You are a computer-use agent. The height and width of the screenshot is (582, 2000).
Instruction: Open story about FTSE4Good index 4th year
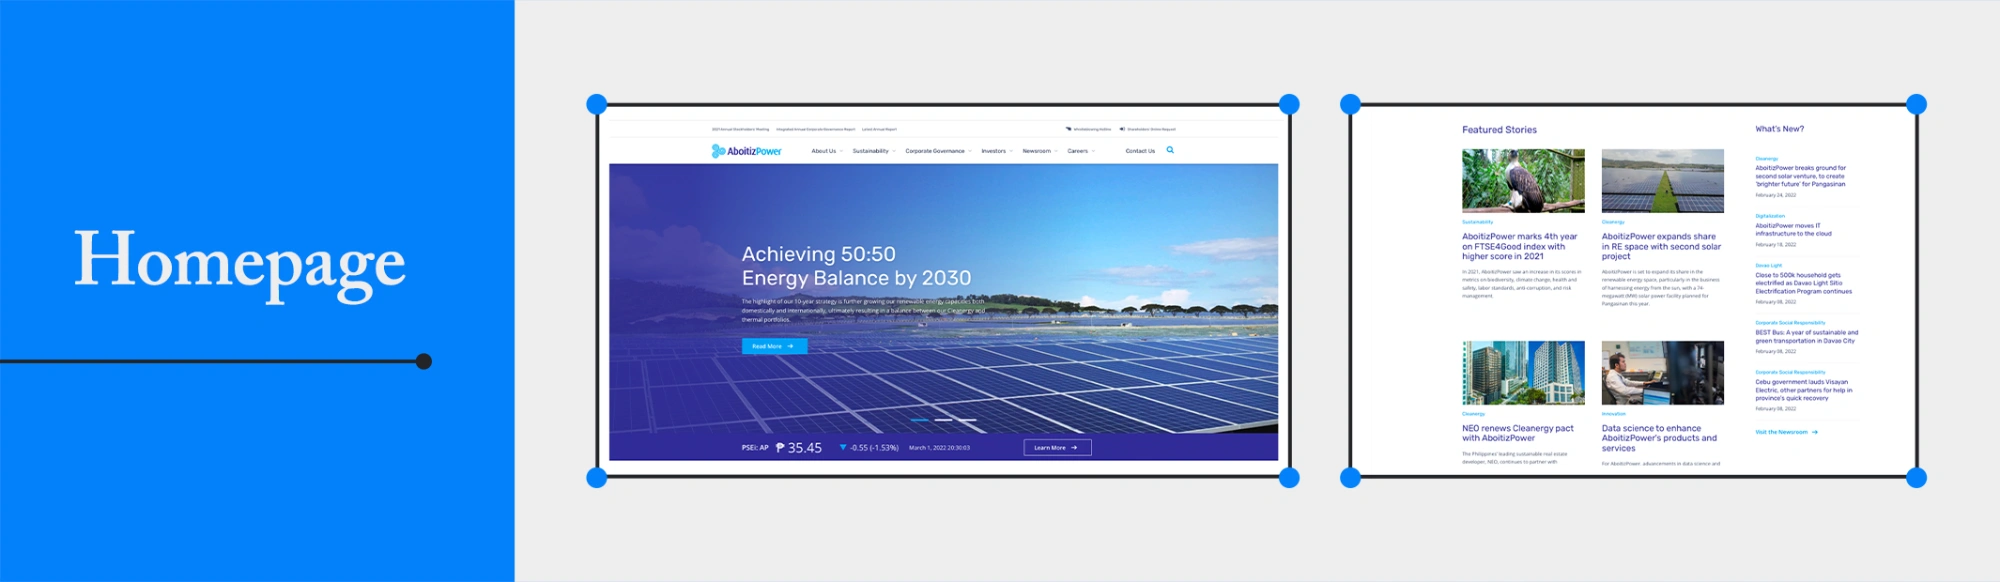1519,247
